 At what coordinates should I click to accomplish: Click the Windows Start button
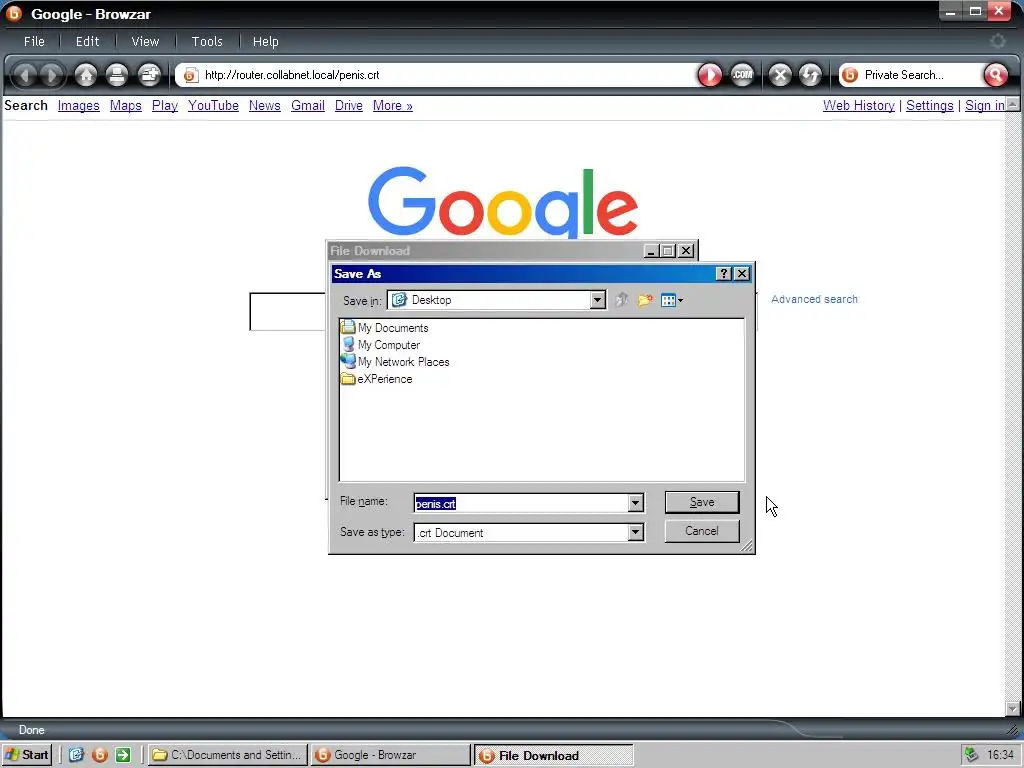pyautogui.click(x=27, y=755)
